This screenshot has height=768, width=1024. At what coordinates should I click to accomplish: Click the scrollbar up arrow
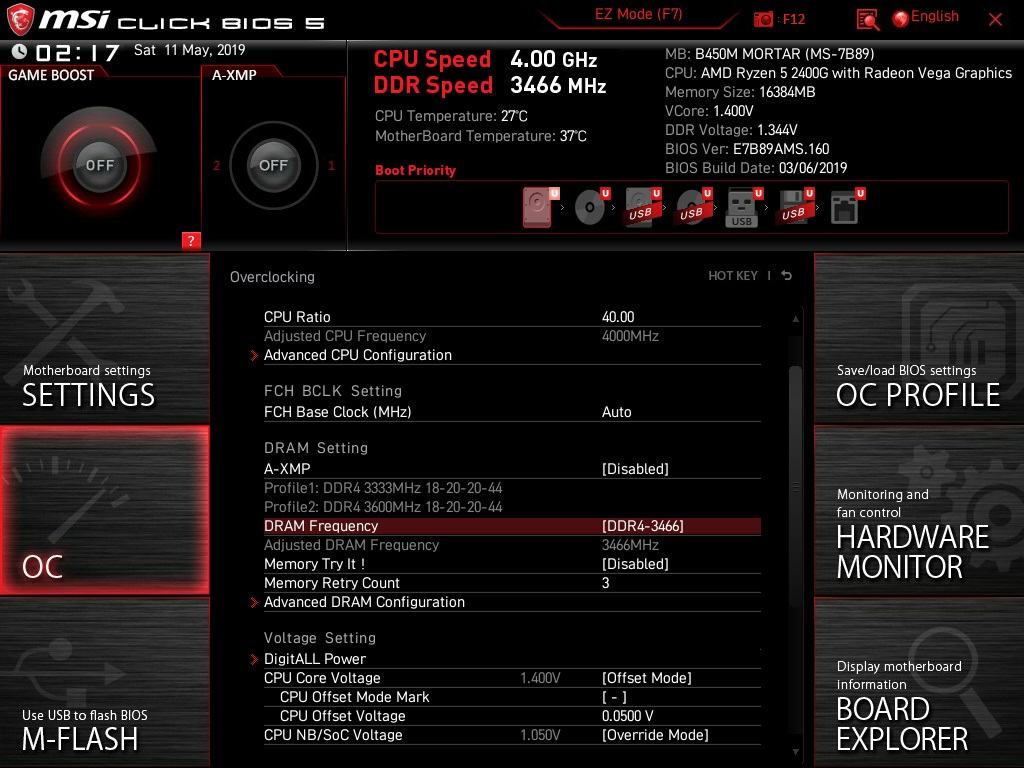point(795,319)
